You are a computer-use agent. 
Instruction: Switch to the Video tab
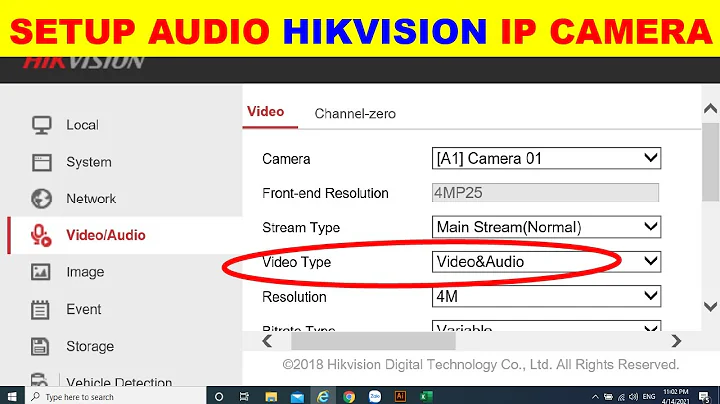coord(265,112)
